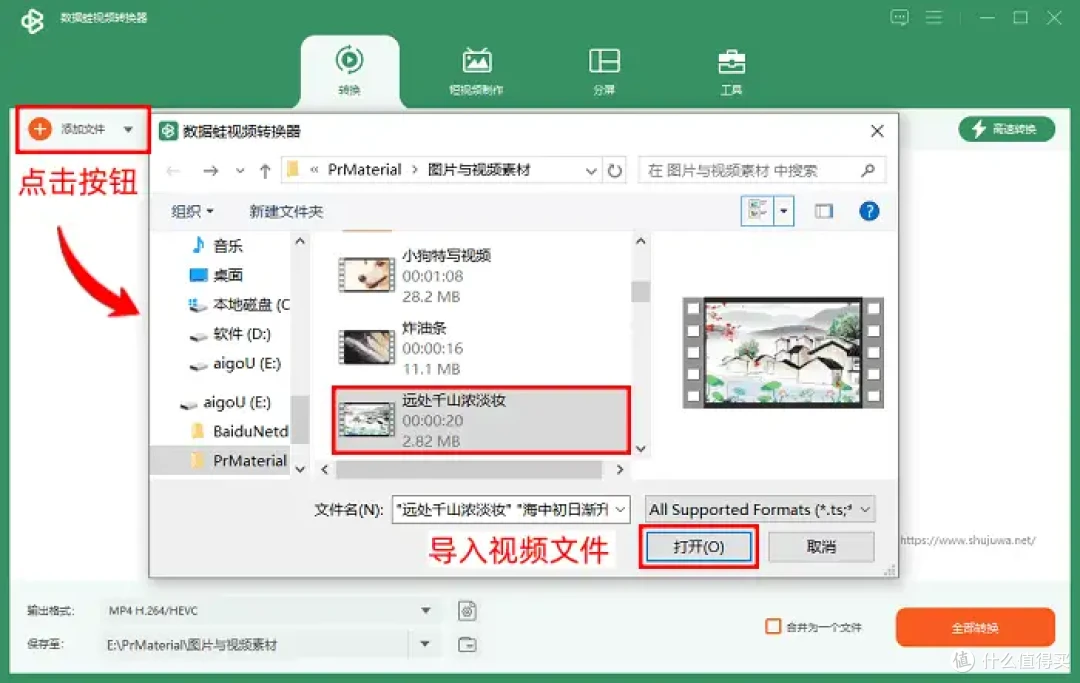Click the 高速转换 button
The height and width of the screenshot is (683, 1080).
pos(1006,129)
